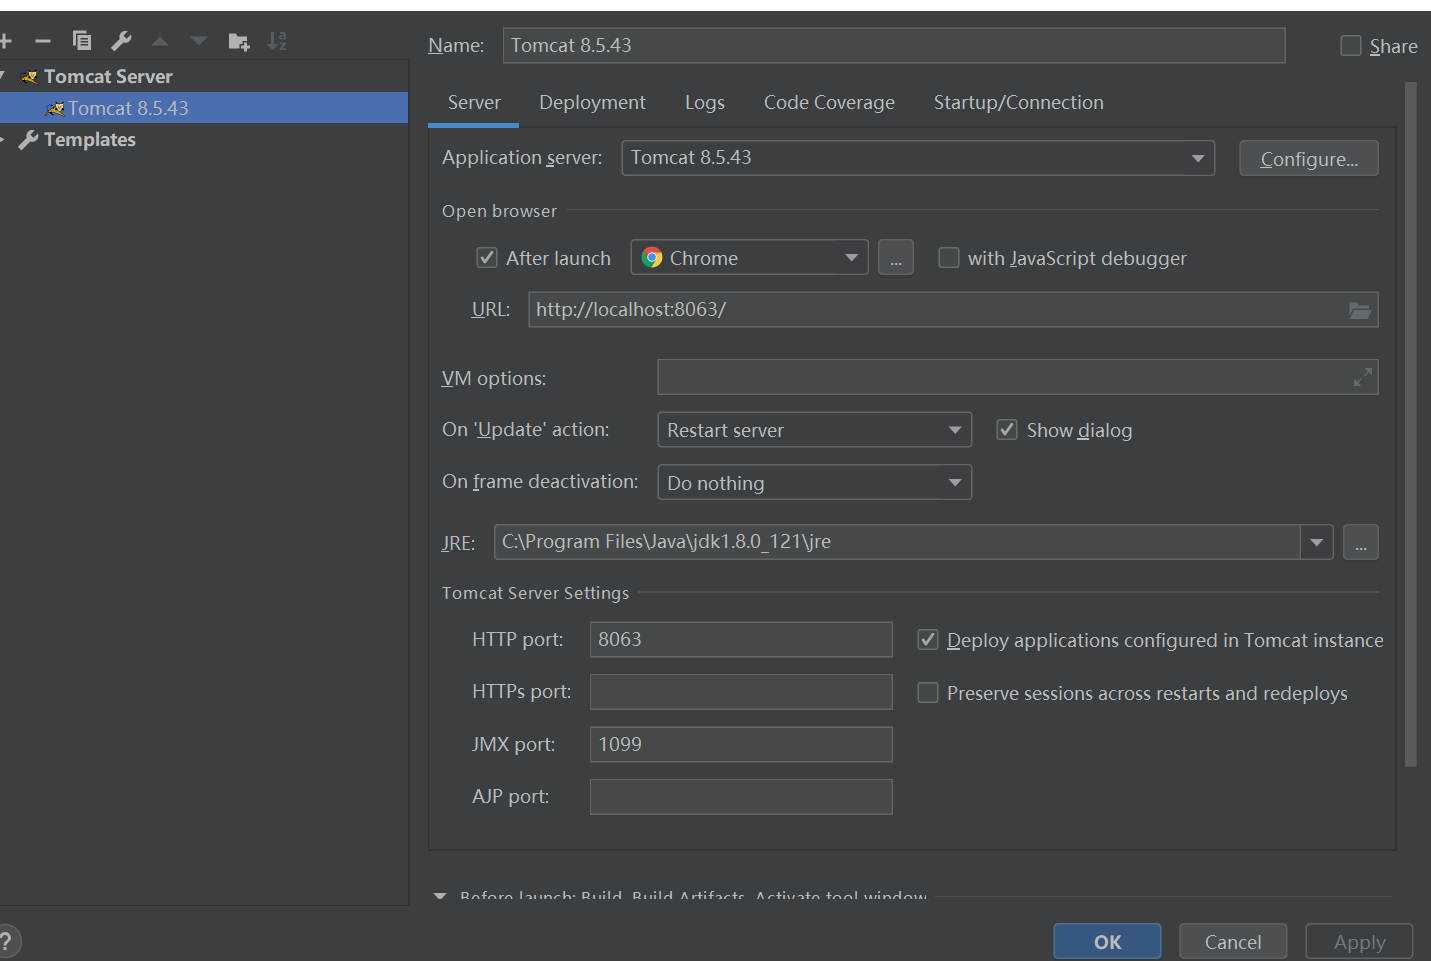Click the Templates wrench icon
The width and height of the screenshot is (1431, 961).
[x=29, y=139]
